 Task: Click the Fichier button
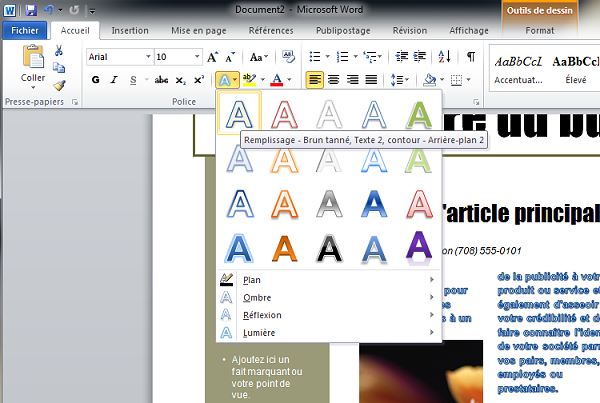pyautogui.click(x=23, y=31)
